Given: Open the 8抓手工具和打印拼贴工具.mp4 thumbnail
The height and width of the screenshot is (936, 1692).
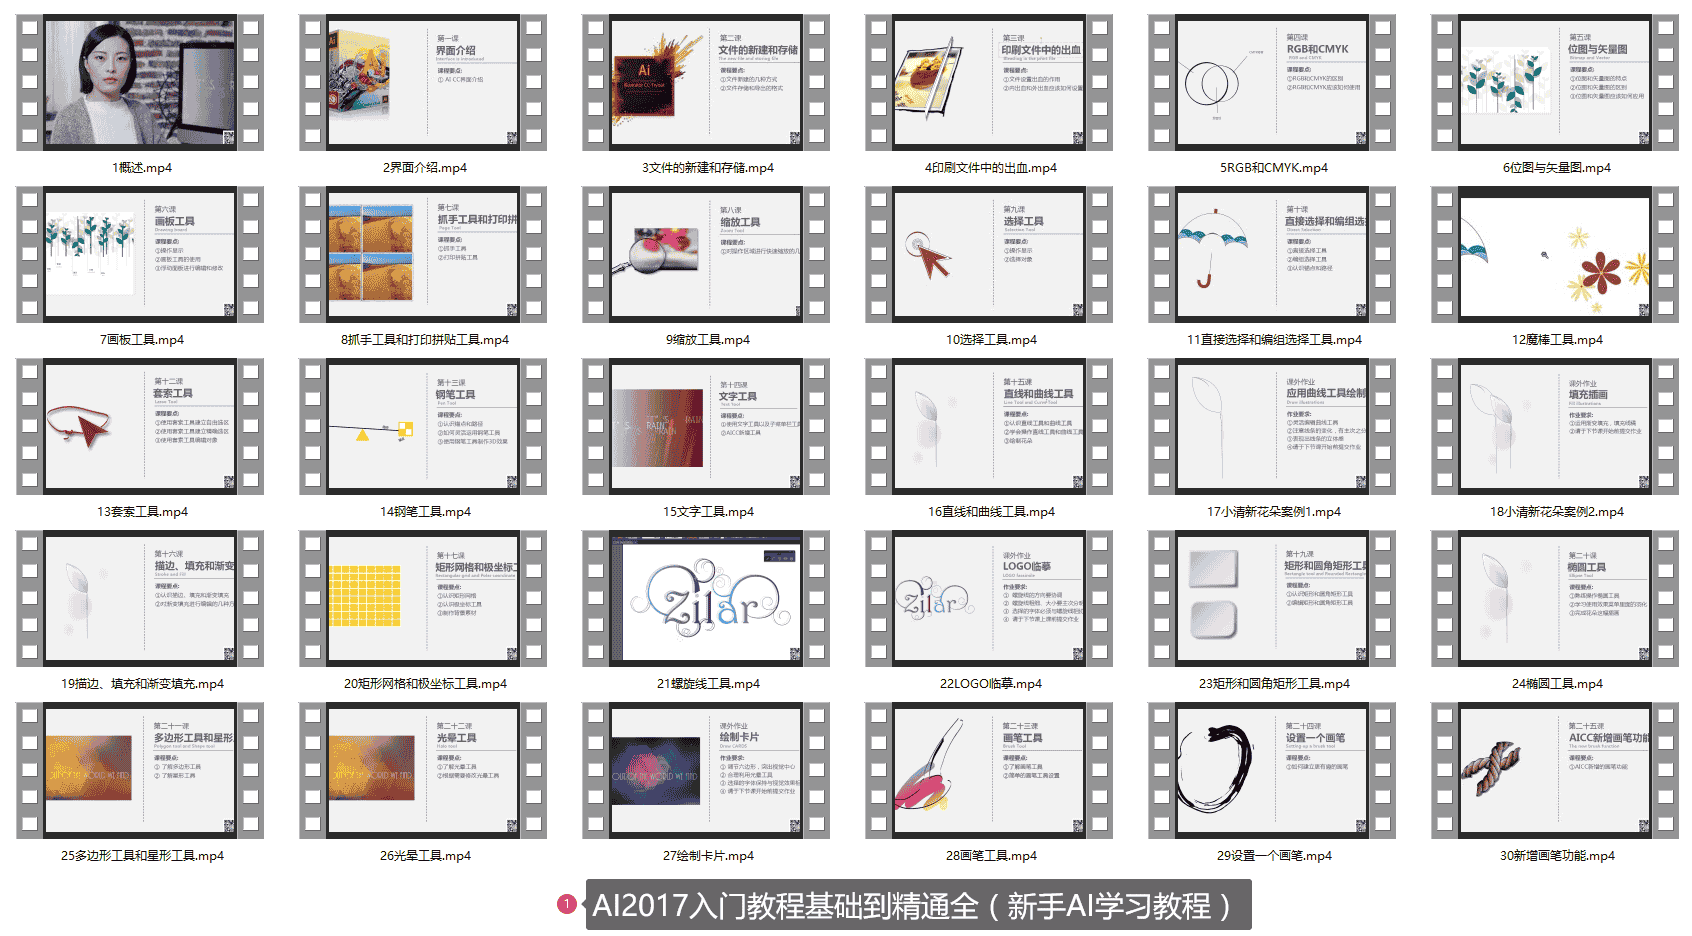Looking at the screenshot, I should pyautogui.click(x=423, y=254).
